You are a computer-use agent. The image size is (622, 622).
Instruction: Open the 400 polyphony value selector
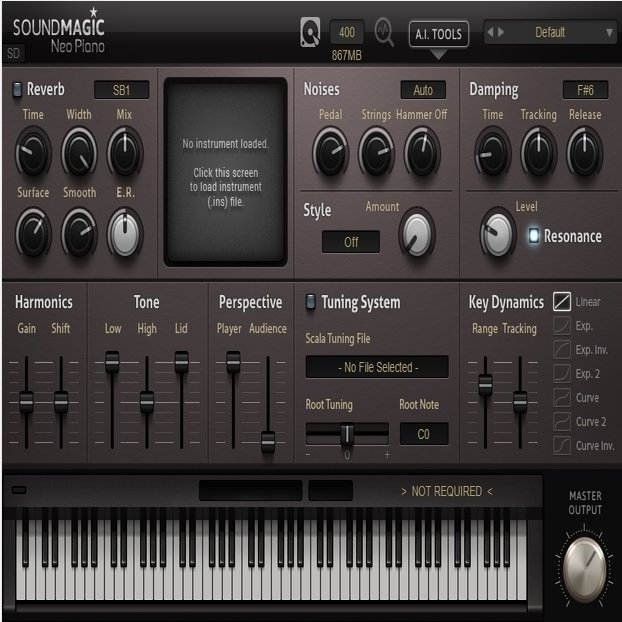(x=347, y=32)
